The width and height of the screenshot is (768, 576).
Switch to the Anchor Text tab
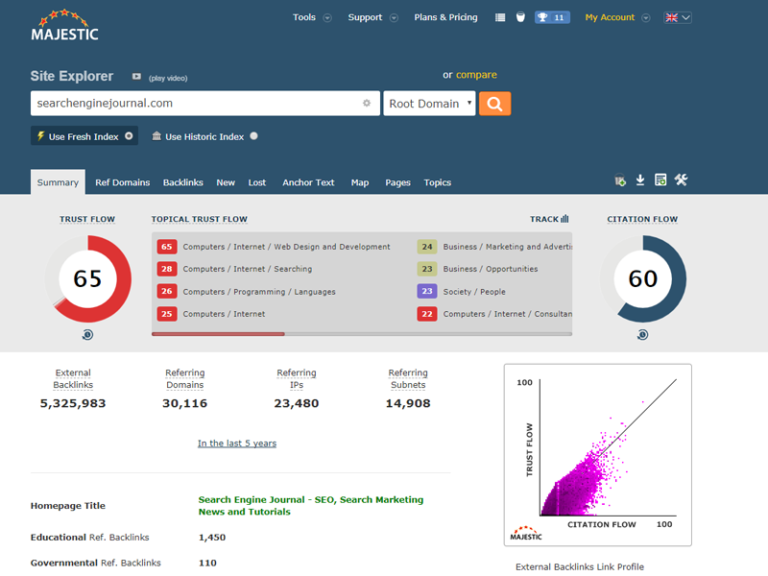point(308,182)
